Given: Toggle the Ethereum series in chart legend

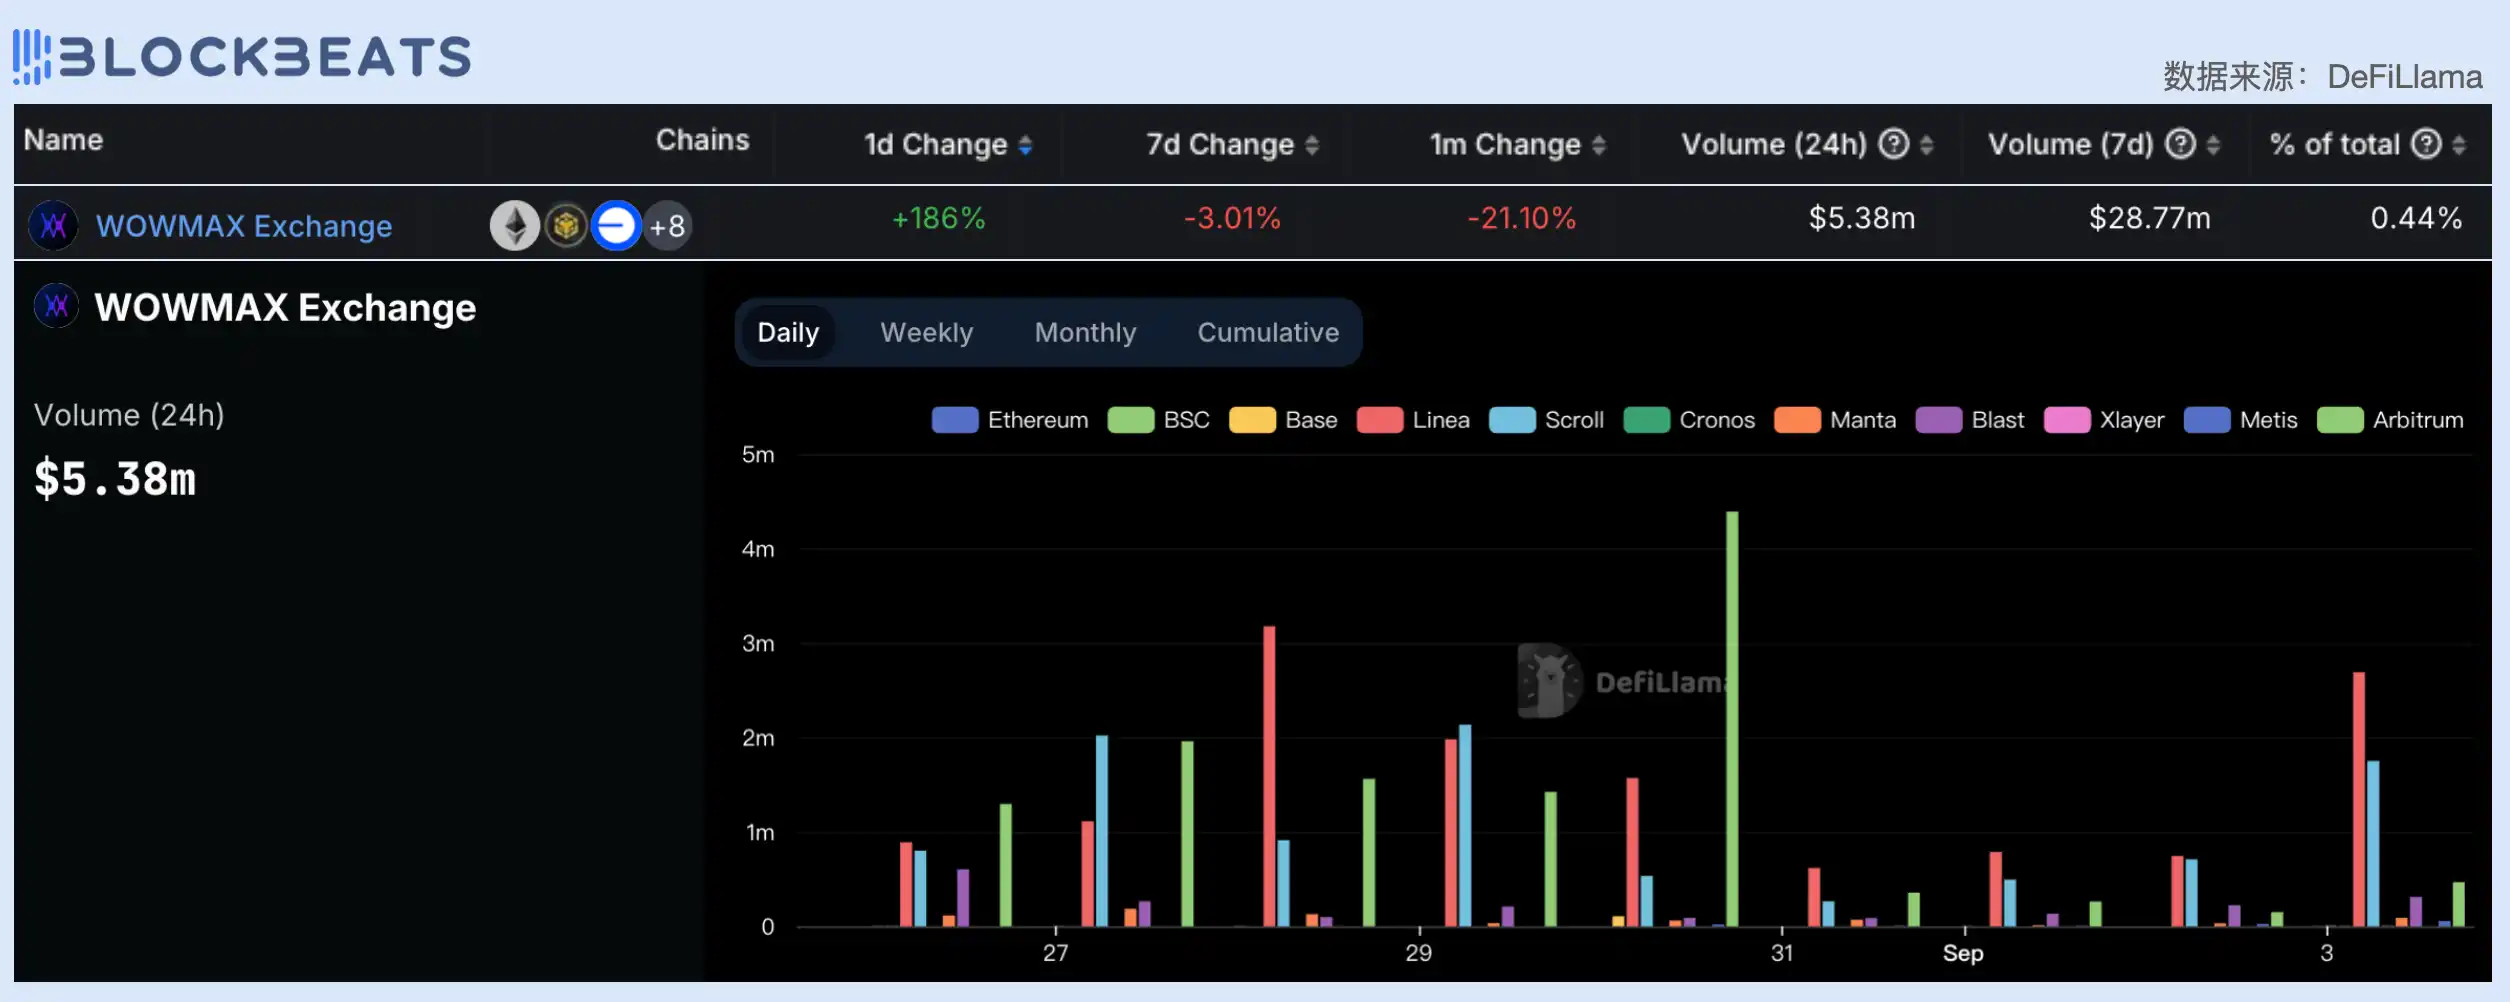Looking at the screenshot, I should [1010, 420].
